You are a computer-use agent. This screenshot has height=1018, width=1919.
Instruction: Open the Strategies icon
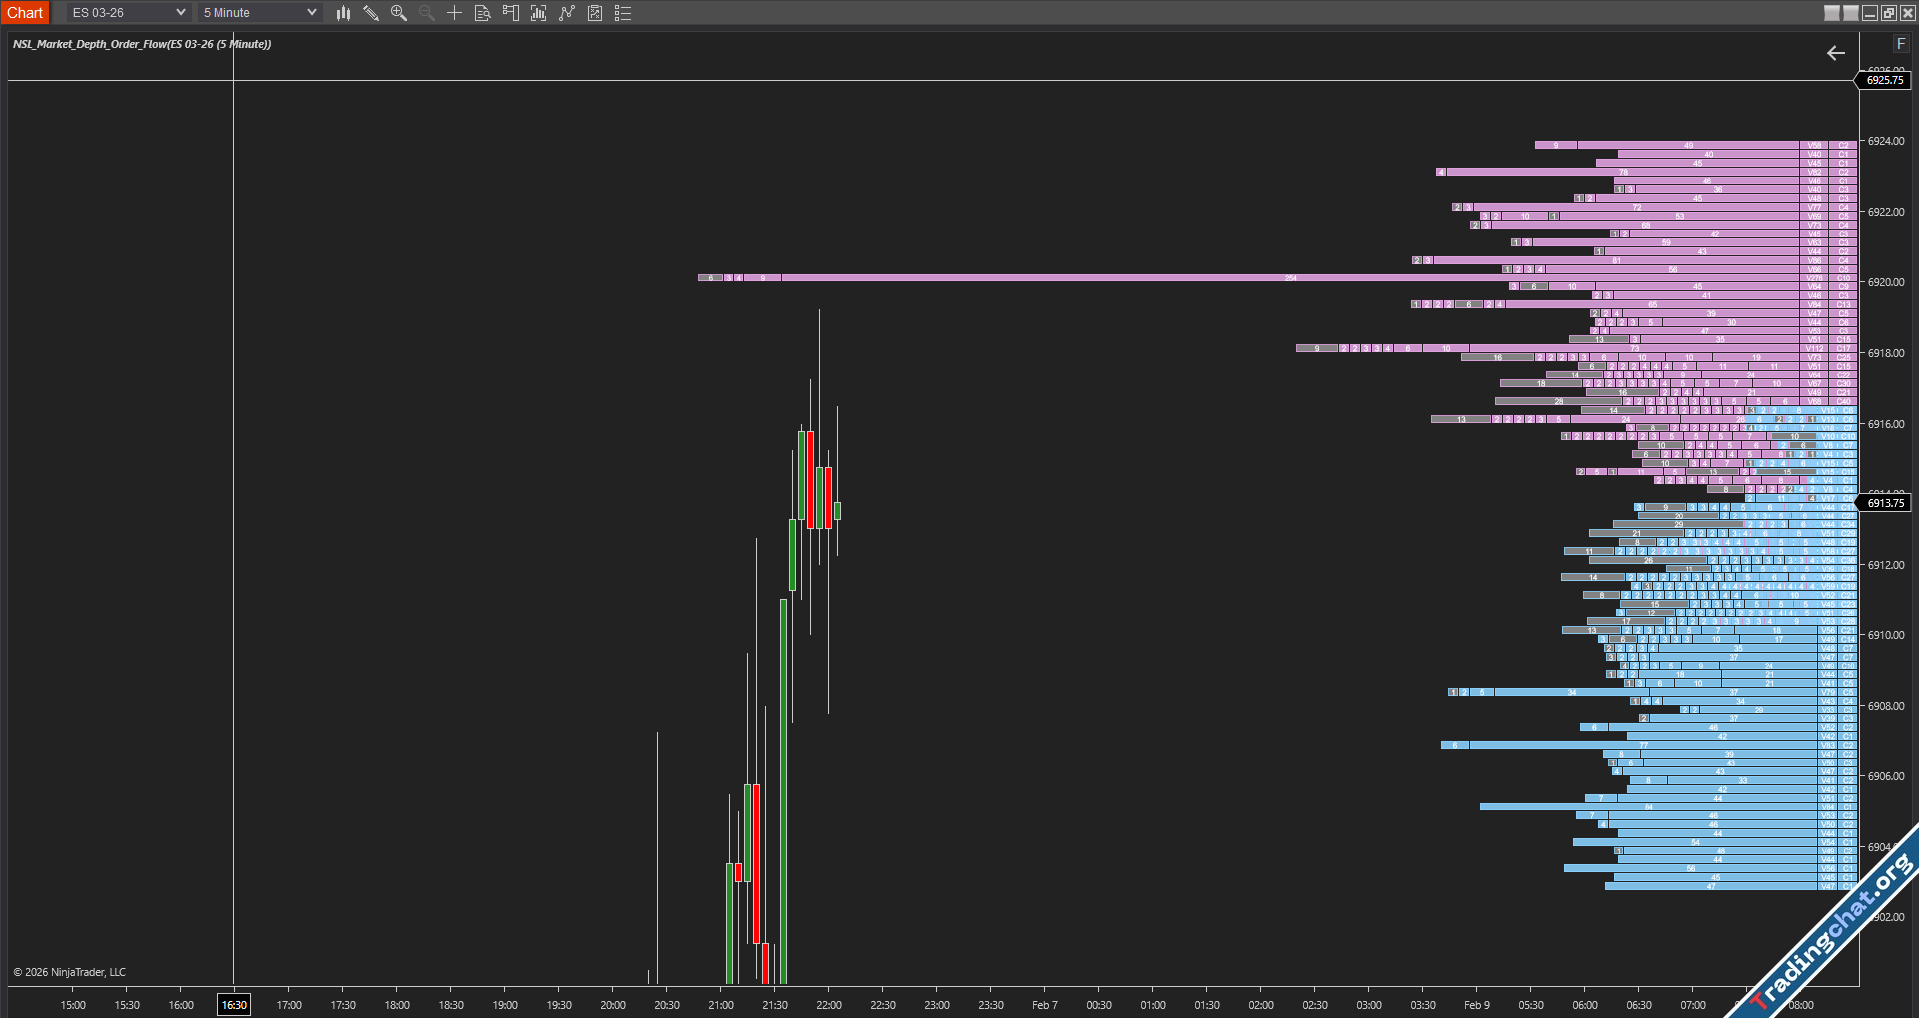point(595,13)
